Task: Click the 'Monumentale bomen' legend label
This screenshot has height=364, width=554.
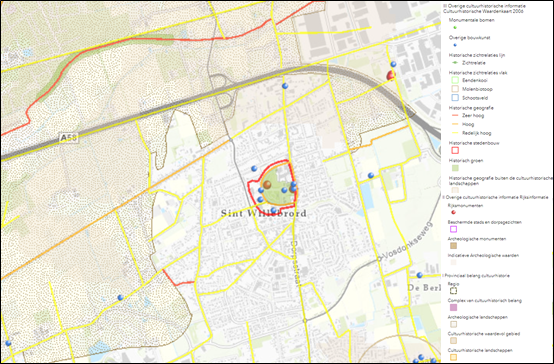Action: pos(471,20)
